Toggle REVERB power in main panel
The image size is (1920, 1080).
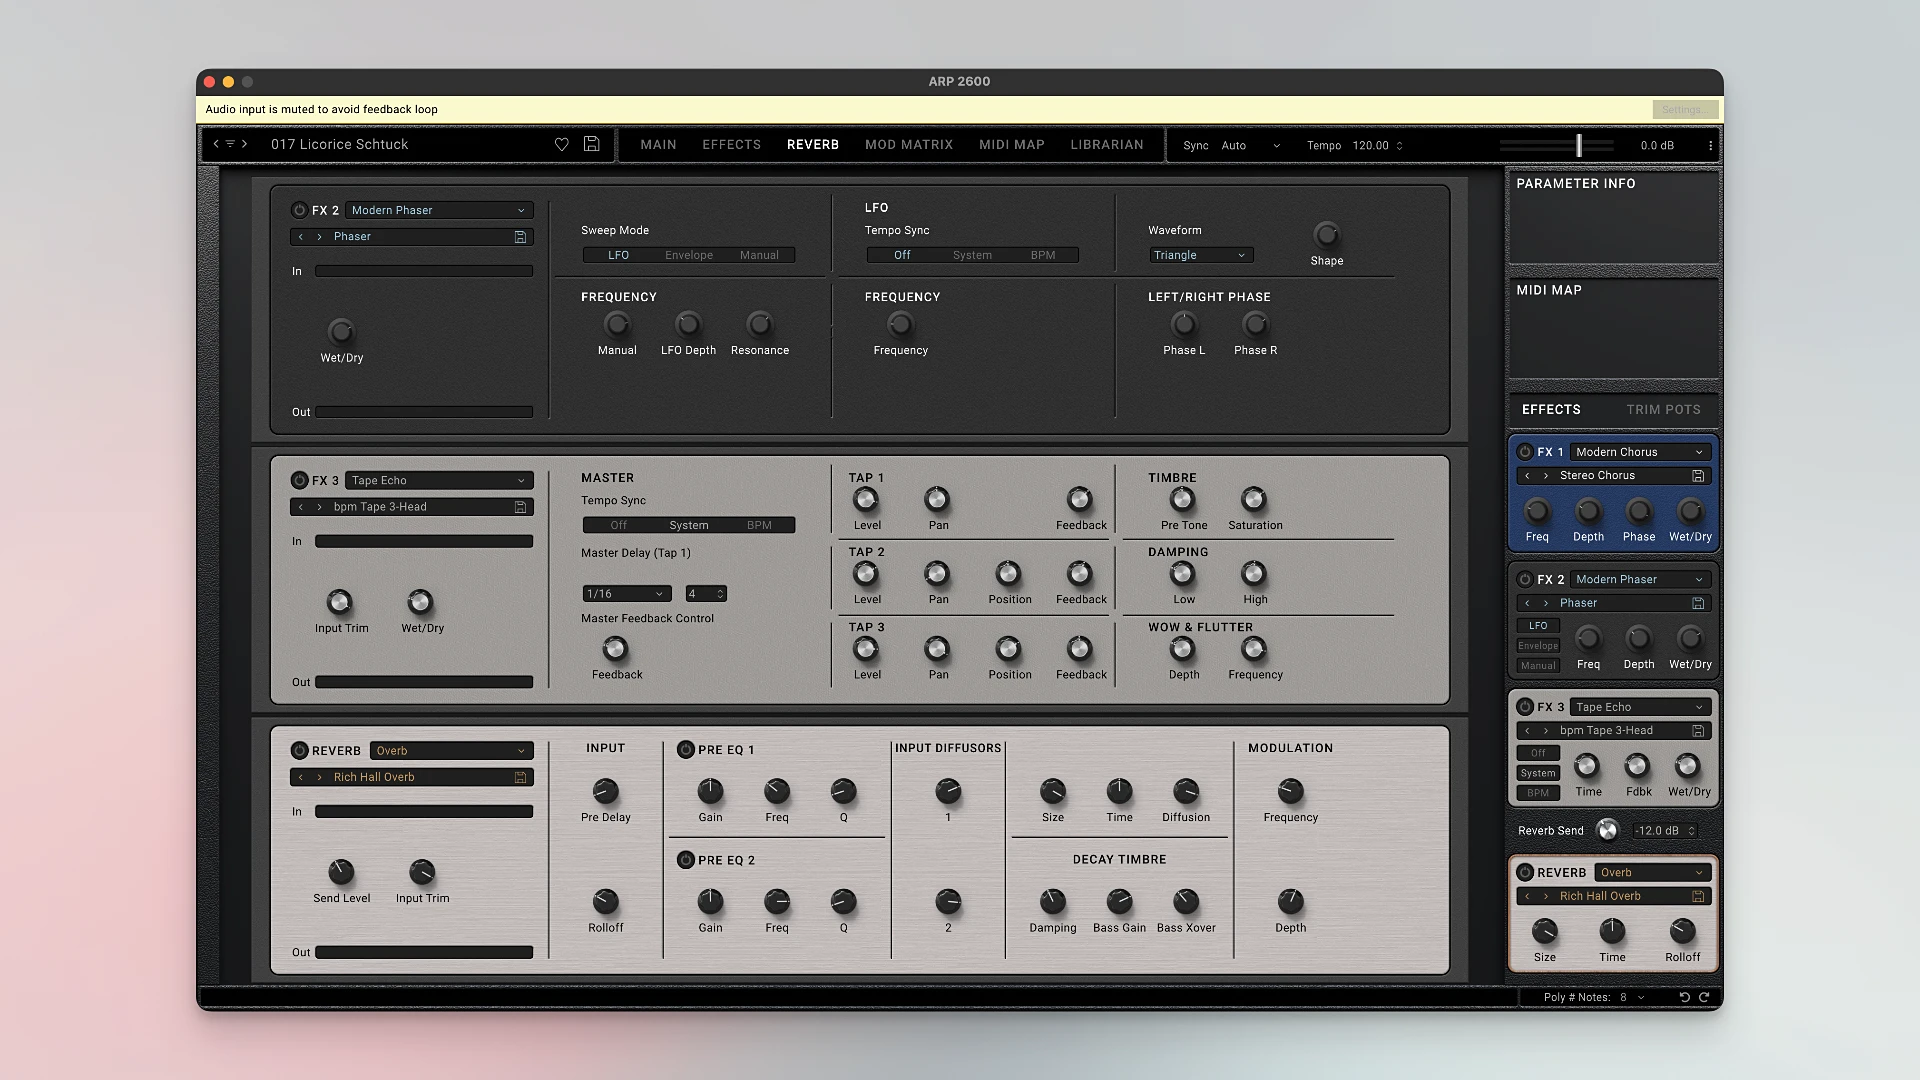pyautogui.click(x=299, y=751)
